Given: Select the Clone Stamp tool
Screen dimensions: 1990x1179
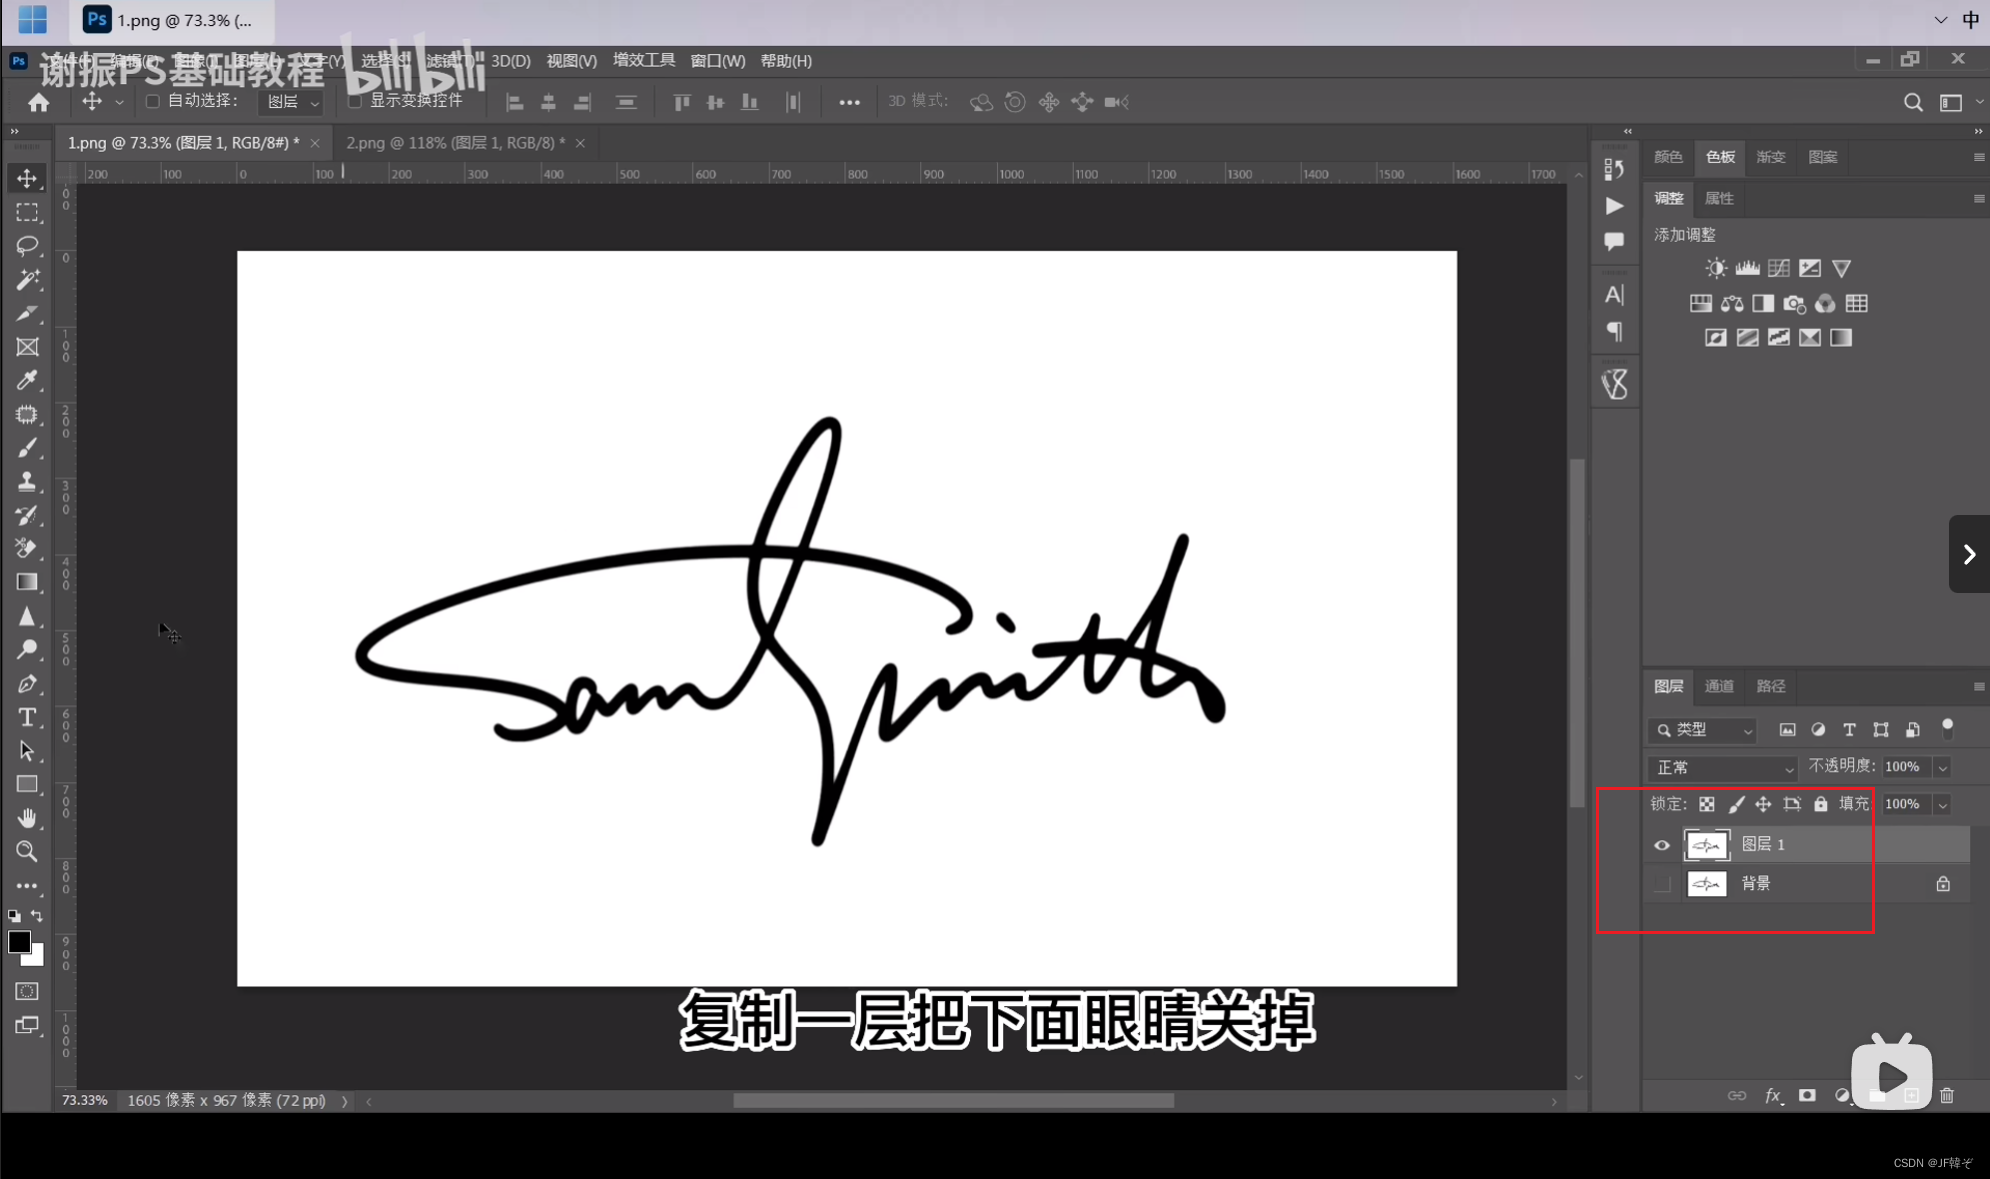Looking at the screenshot, I should (27, 481).
